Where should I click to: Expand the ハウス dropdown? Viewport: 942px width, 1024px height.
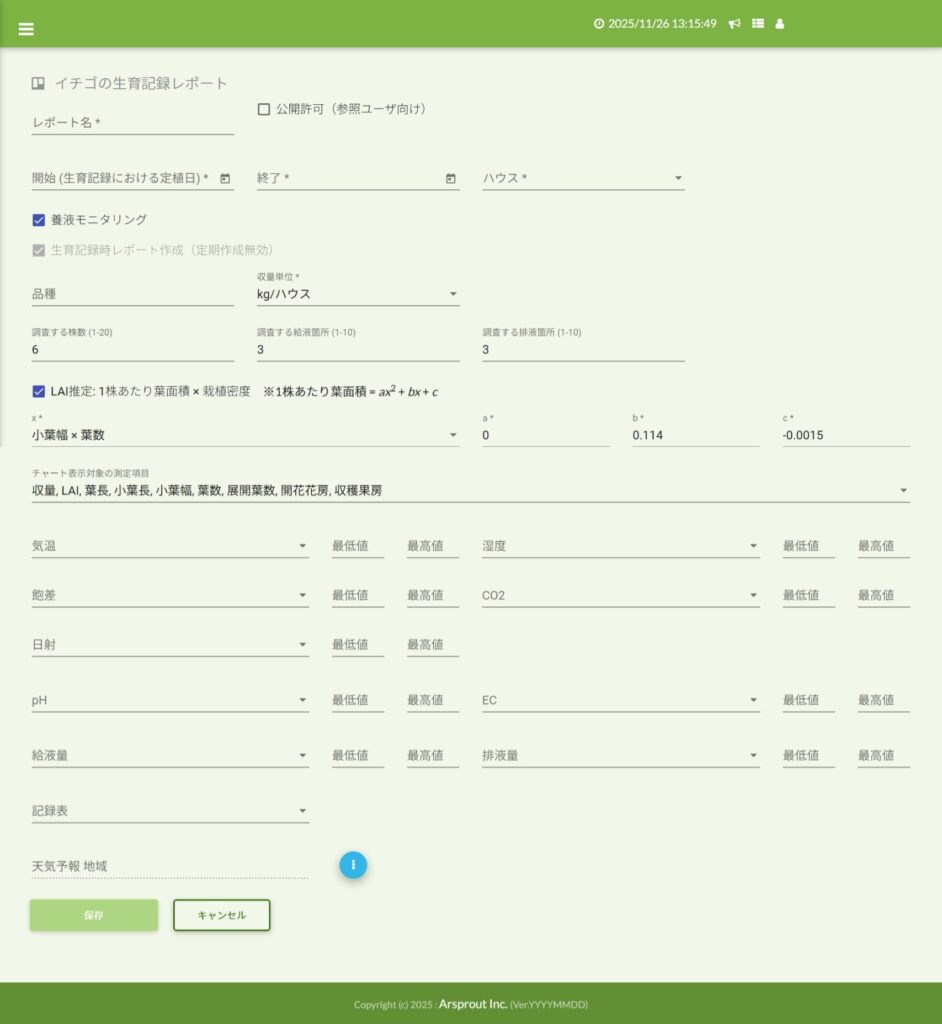pyautogui.click(x=583, y=179)
